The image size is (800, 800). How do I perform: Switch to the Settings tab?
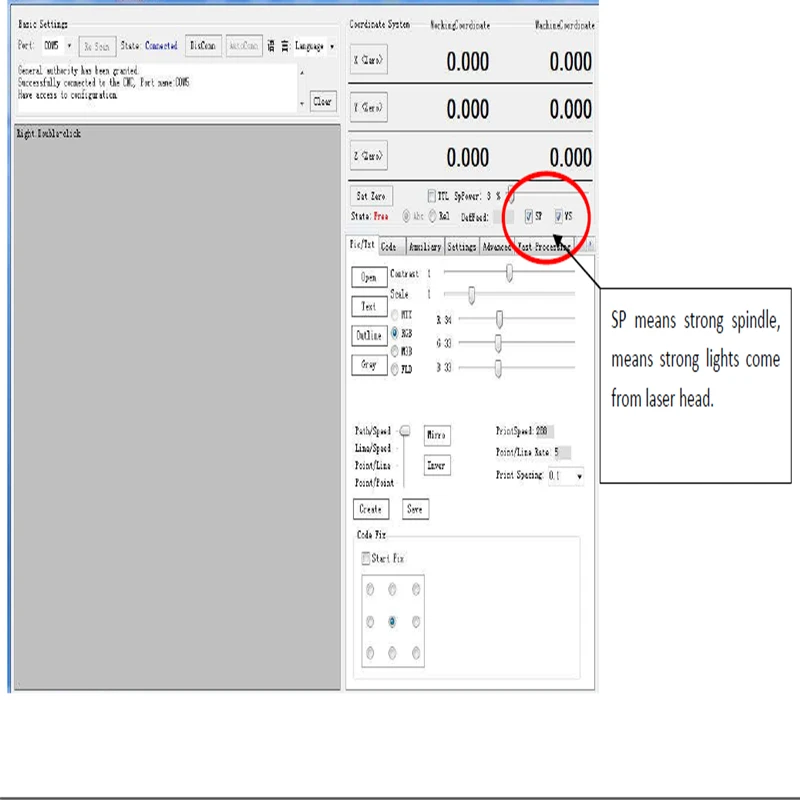click(462, 247)
